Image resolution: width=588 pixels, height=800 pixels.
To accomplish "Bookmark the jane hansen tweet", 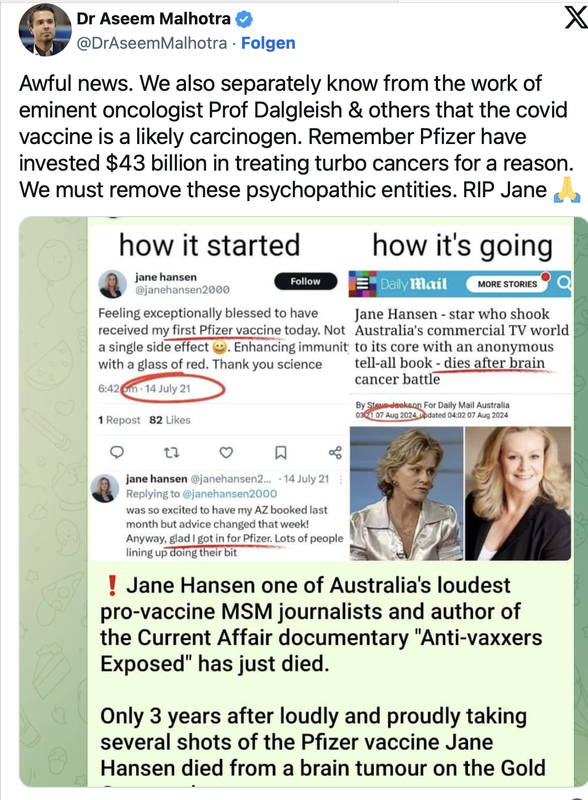I will [281, 452].
